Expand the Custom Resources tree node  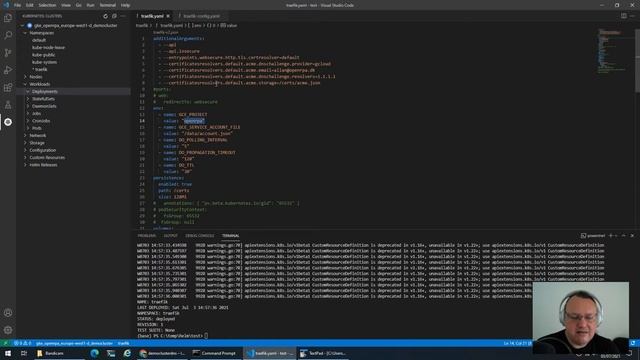point(25,158)
